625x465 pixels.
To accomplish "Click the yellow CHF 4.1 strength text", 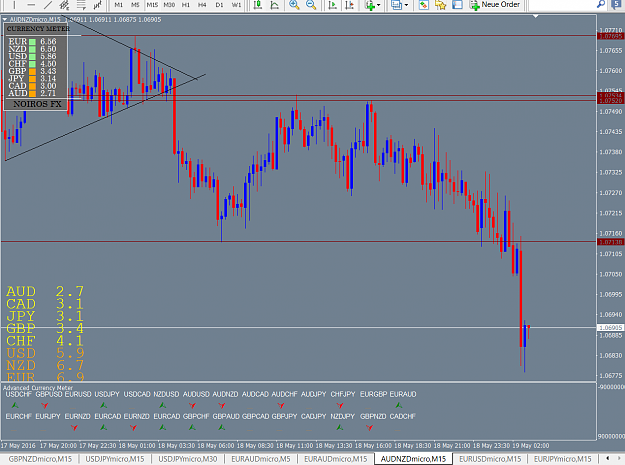I will (x=45, y=341).
